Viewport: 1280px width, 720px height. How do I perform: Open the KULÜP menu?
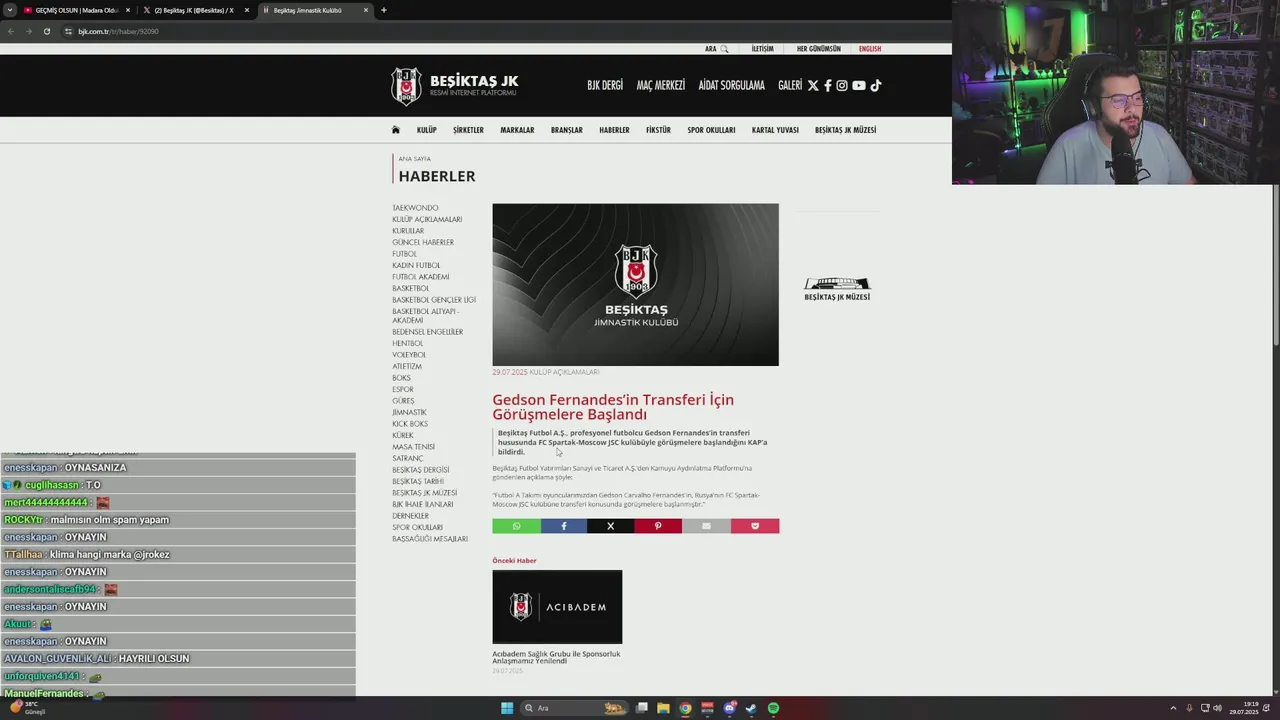pos(427,130)
